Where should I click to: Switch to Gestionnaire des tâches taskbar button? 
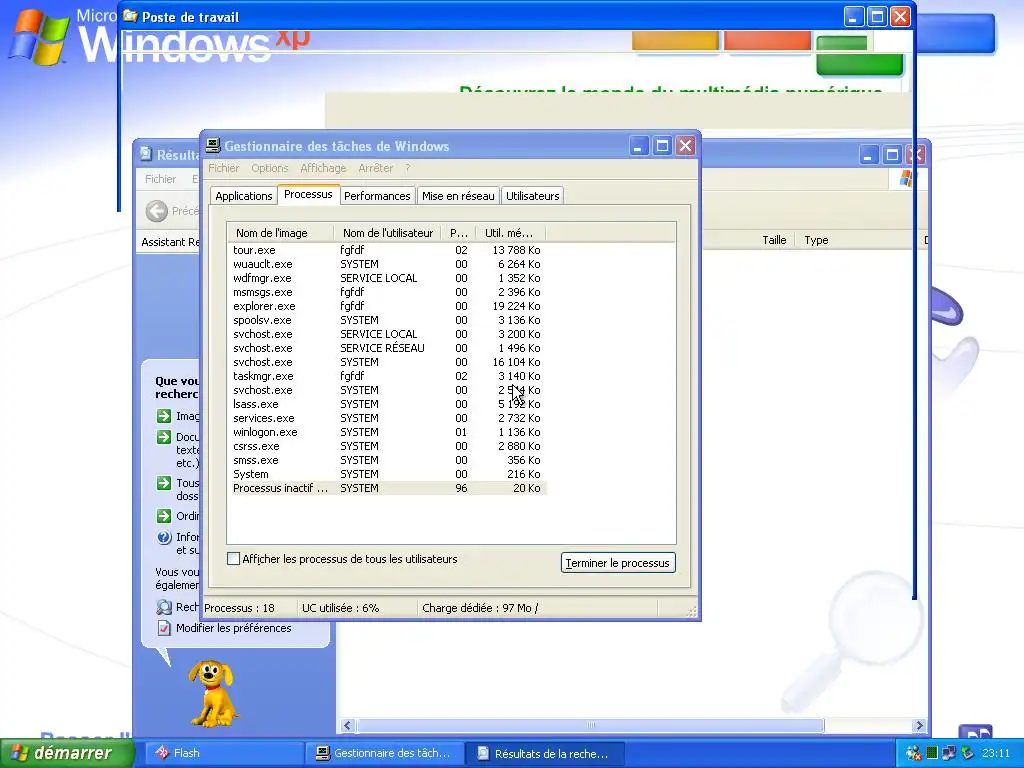(384, 753)
